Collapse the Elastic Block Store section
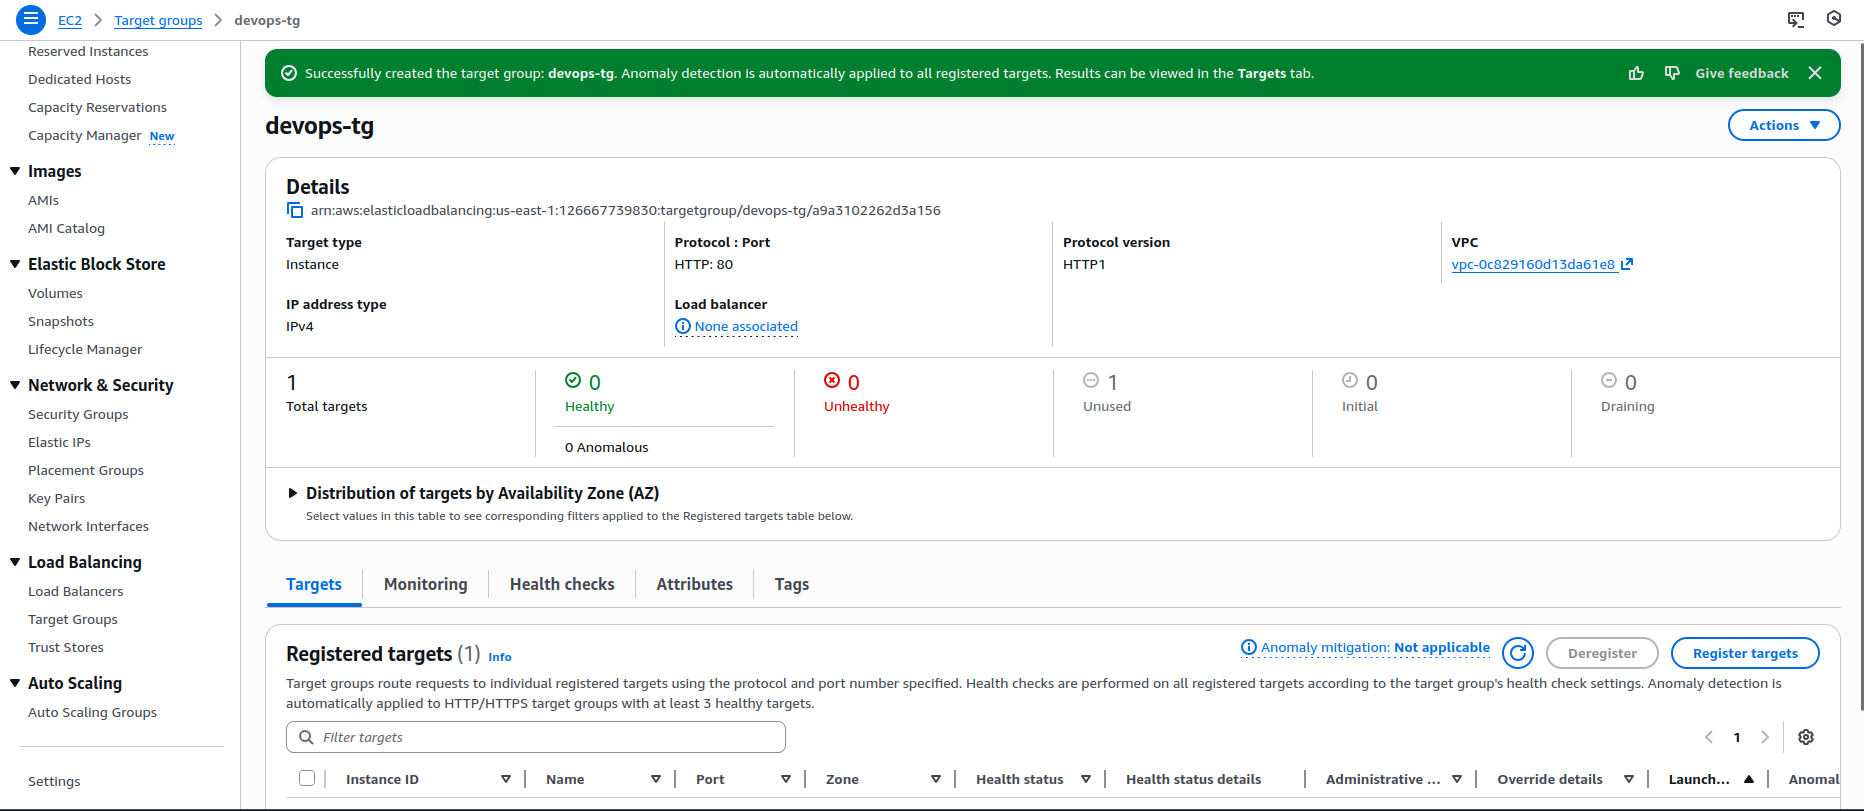Screen dimensions: 1864x811 15,264
